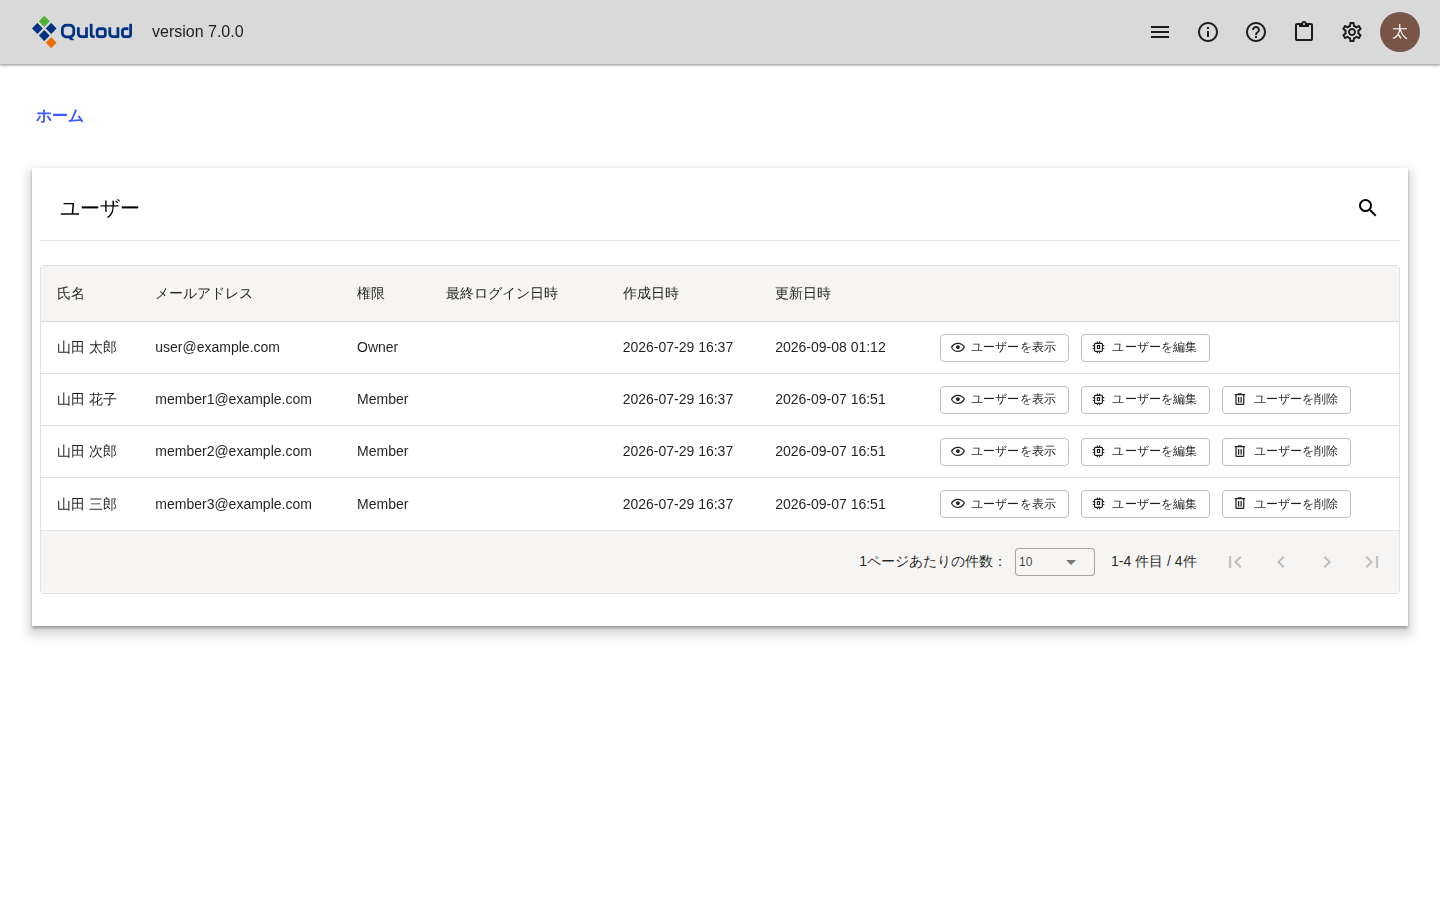This screenshot has width=1440, height=900.
Task: Edit user 山田 三郎
Action: (x=1145, y=504)
